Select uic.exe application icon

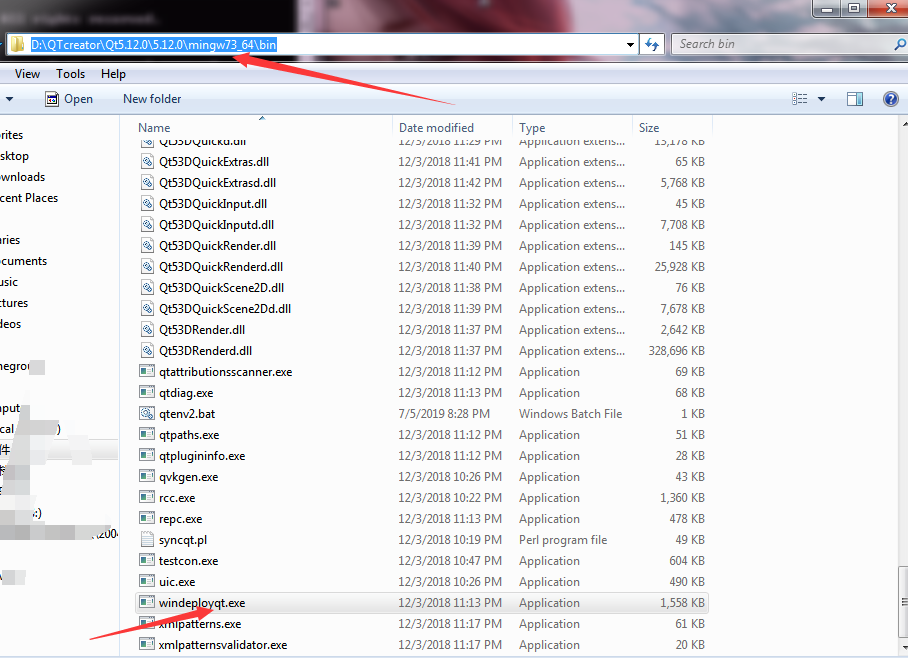147,582
